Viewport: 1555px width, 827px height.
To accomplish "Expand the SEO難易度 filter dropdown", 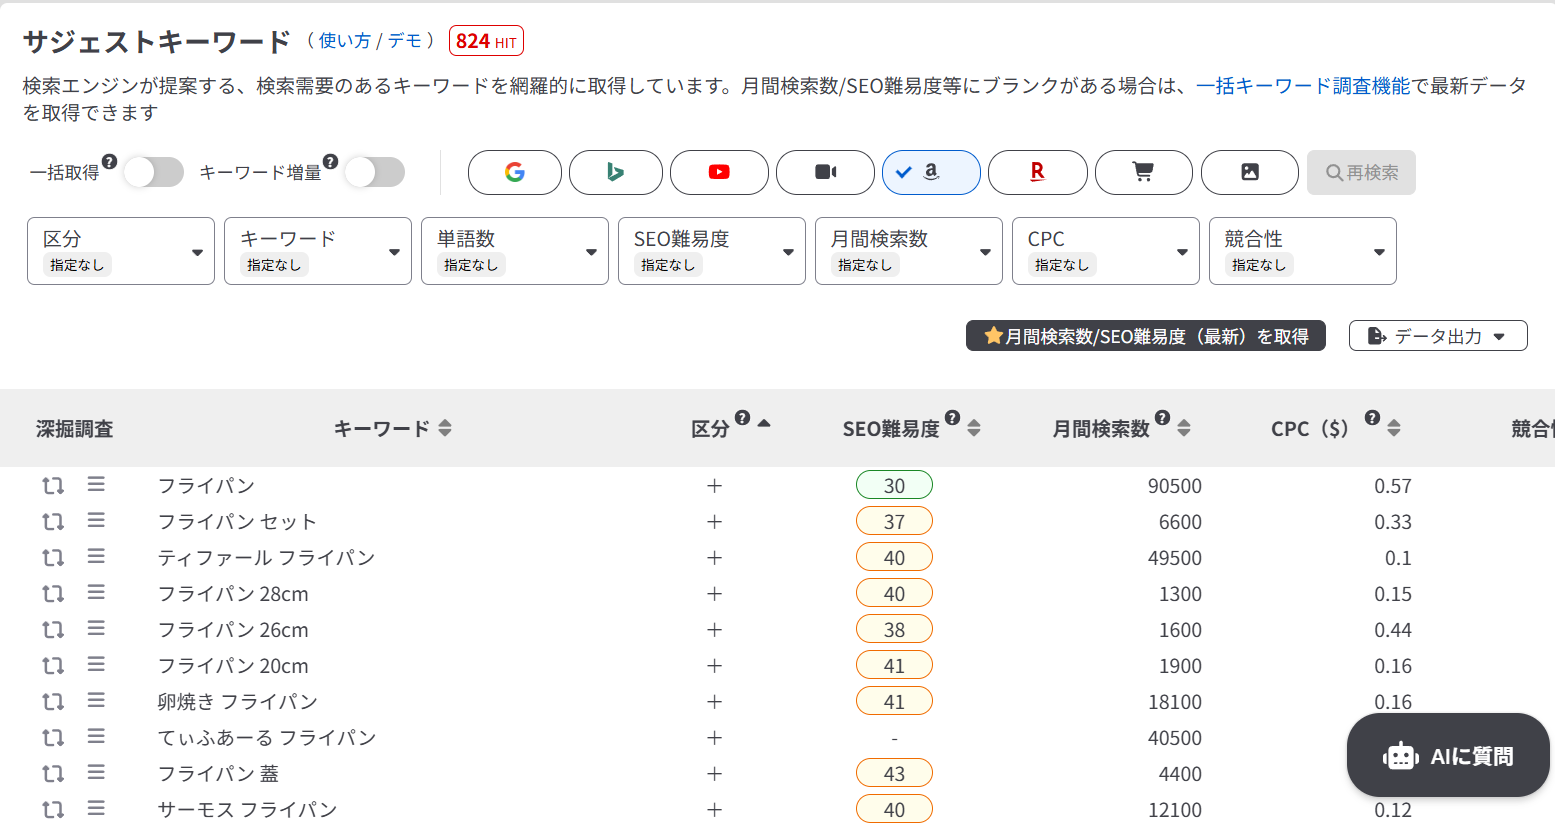I will tap(711, 251).
